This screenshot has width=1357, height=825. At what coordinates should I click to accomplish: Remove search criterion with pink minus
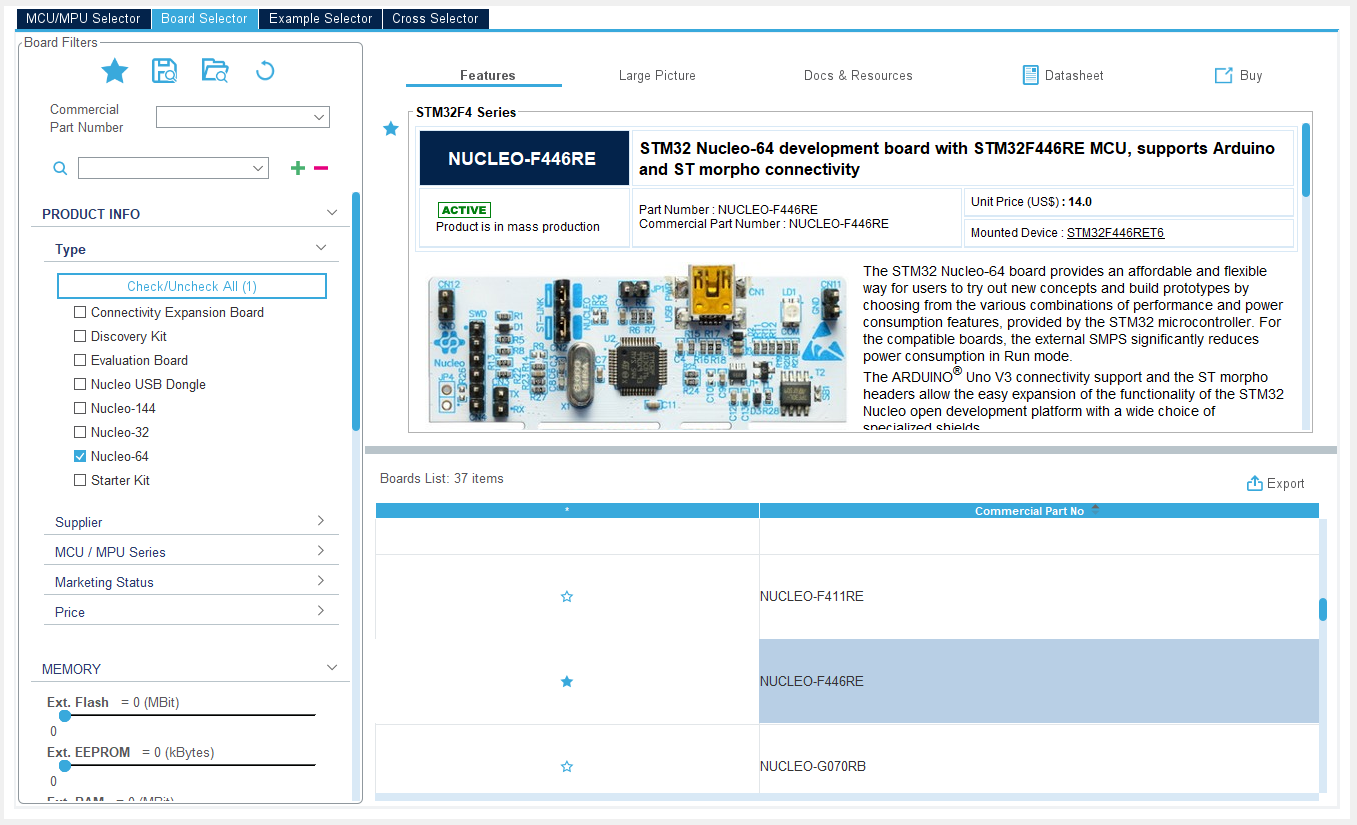321,168
